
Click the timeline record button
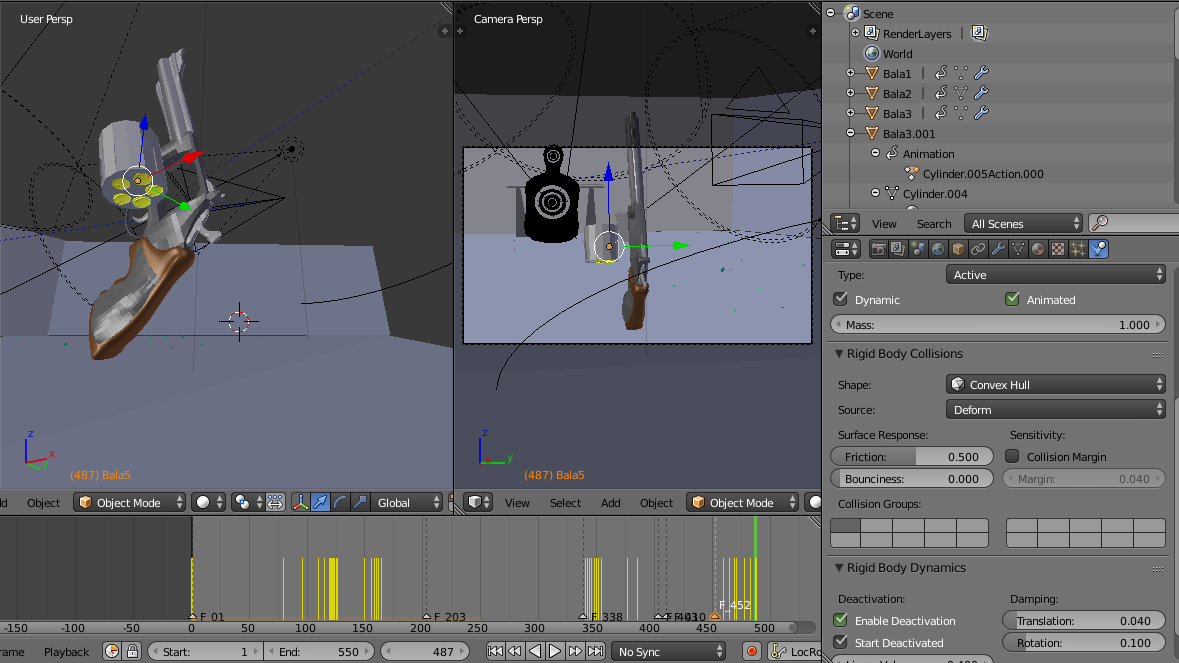click(752, 651)
